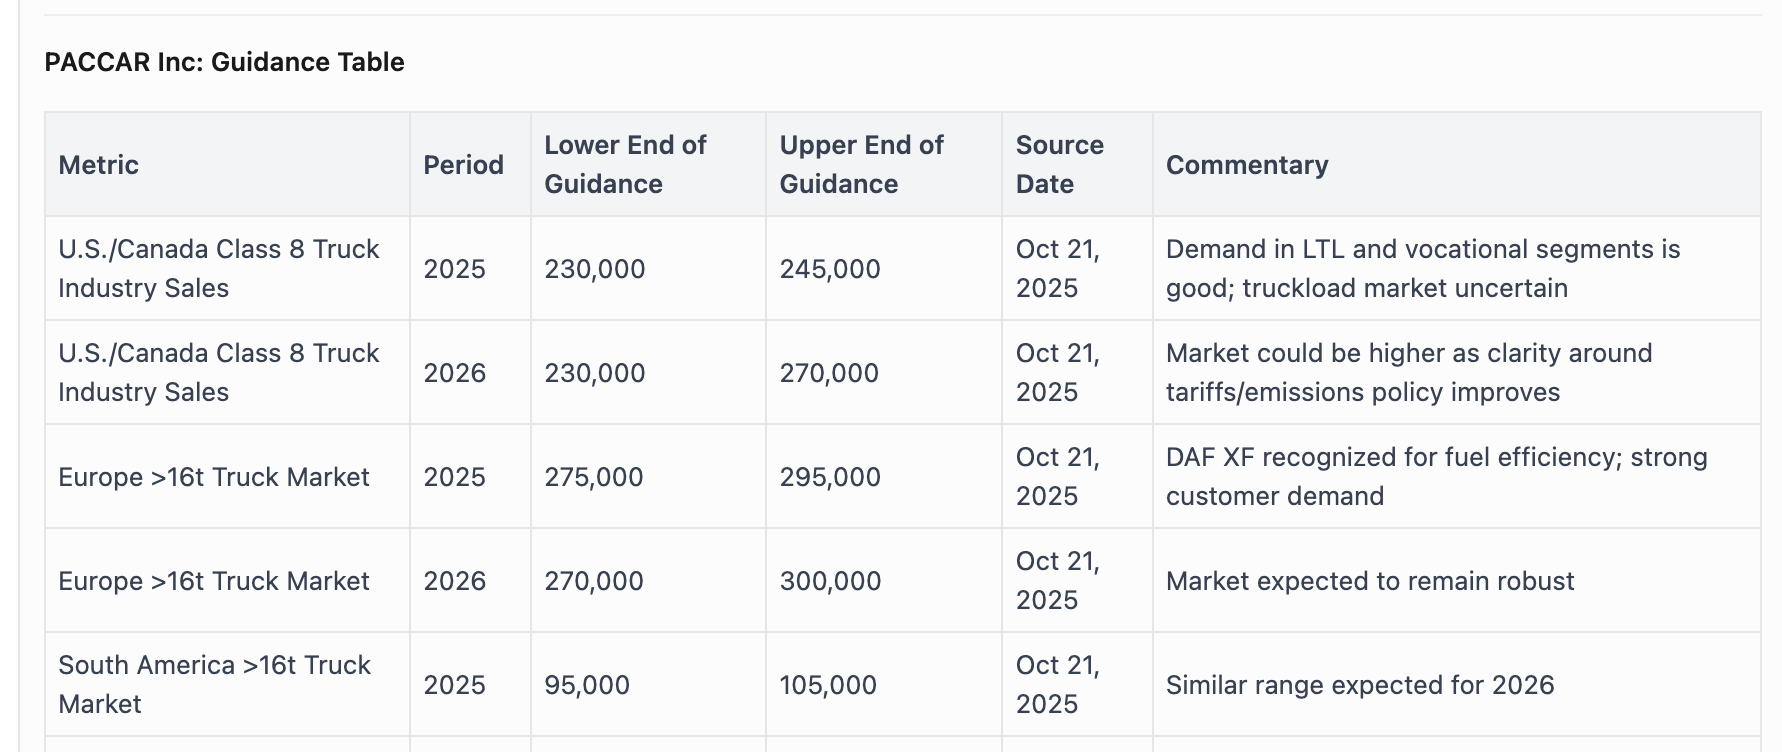Select the DAF XF fuel efficiency commentary
1782x752 pixels.
[1436, 477]
